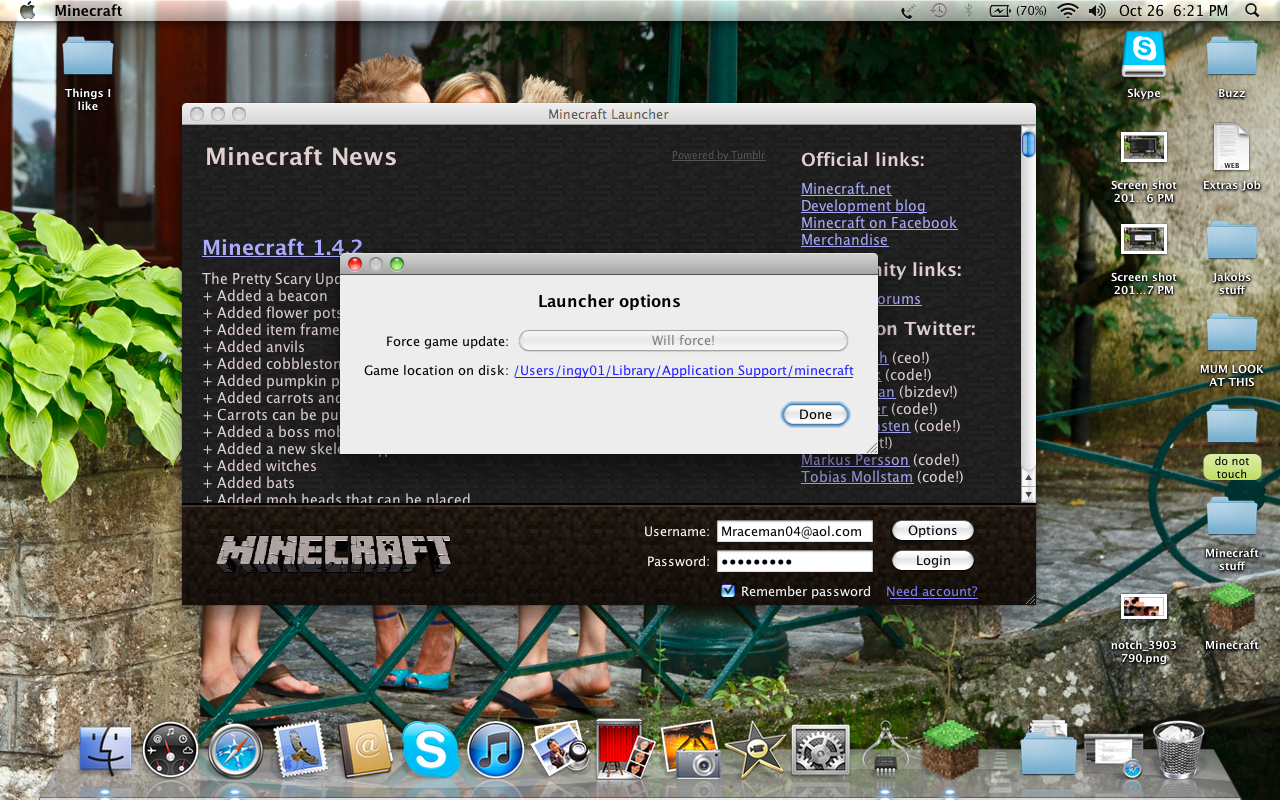The width and height of the screenshot is (1280, 800).
Task: Follow the 'Need account?' link
Action: point(932,591)
